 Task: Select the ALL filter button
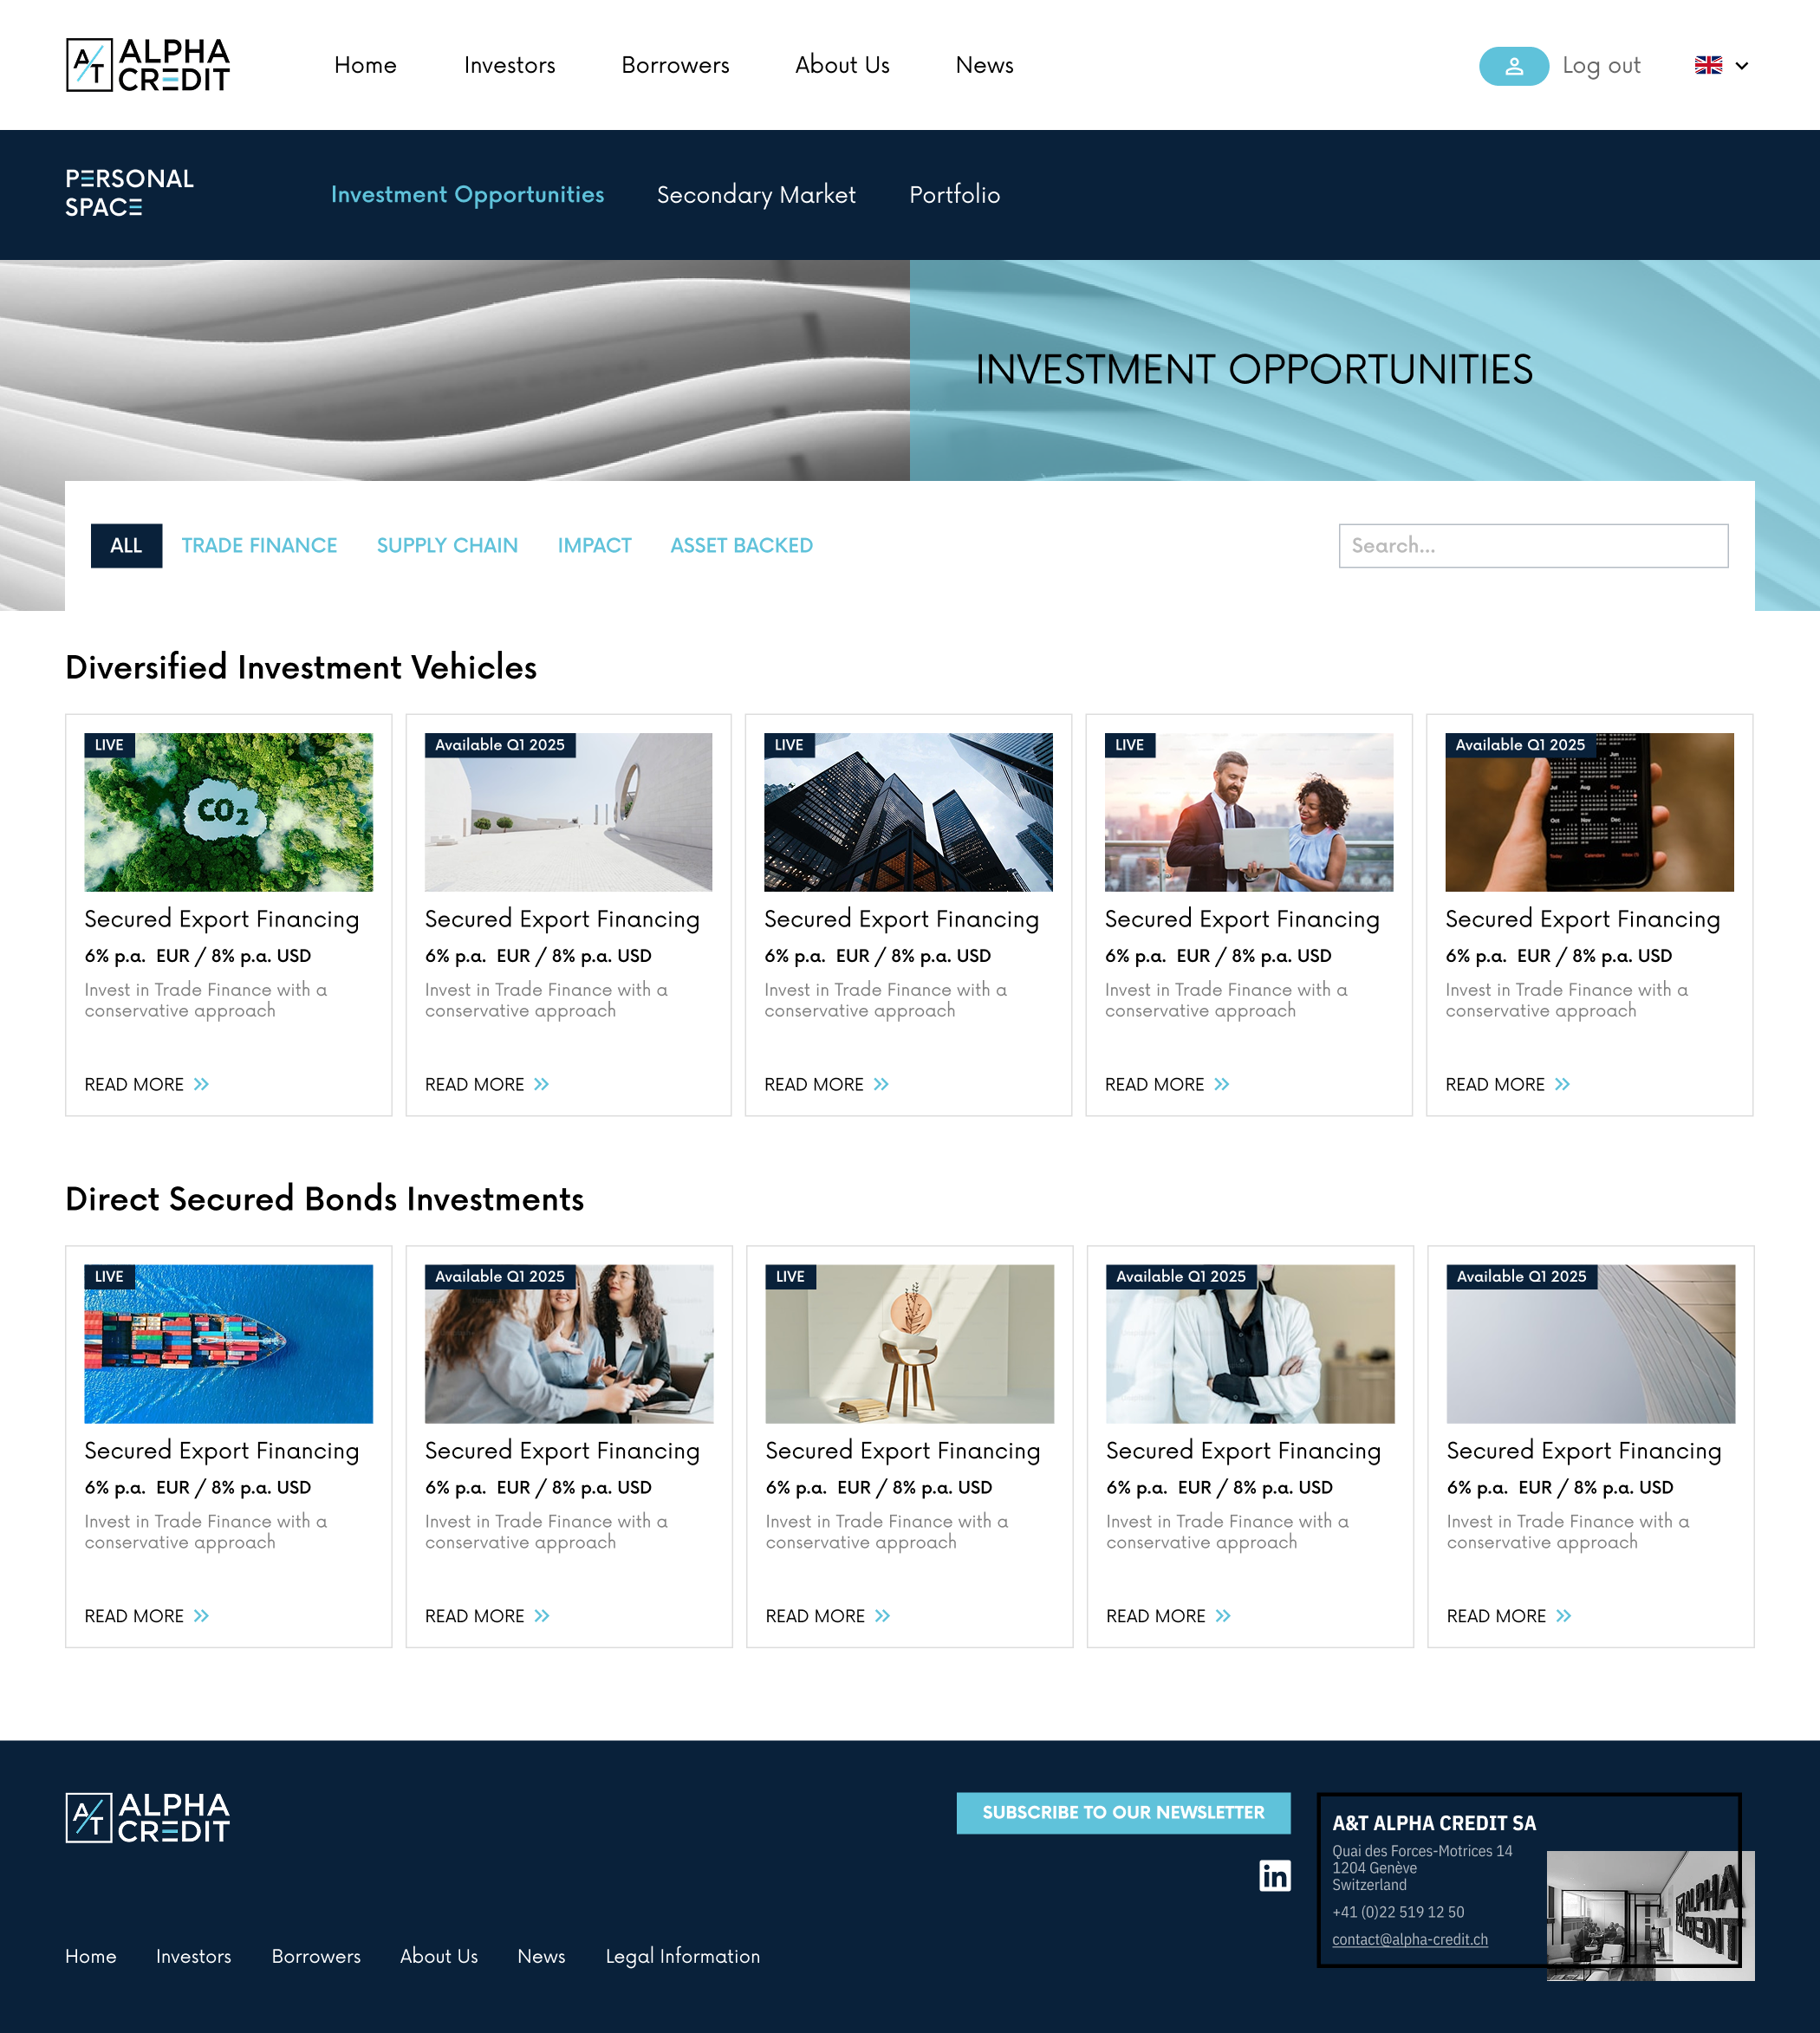coord(126,546)
